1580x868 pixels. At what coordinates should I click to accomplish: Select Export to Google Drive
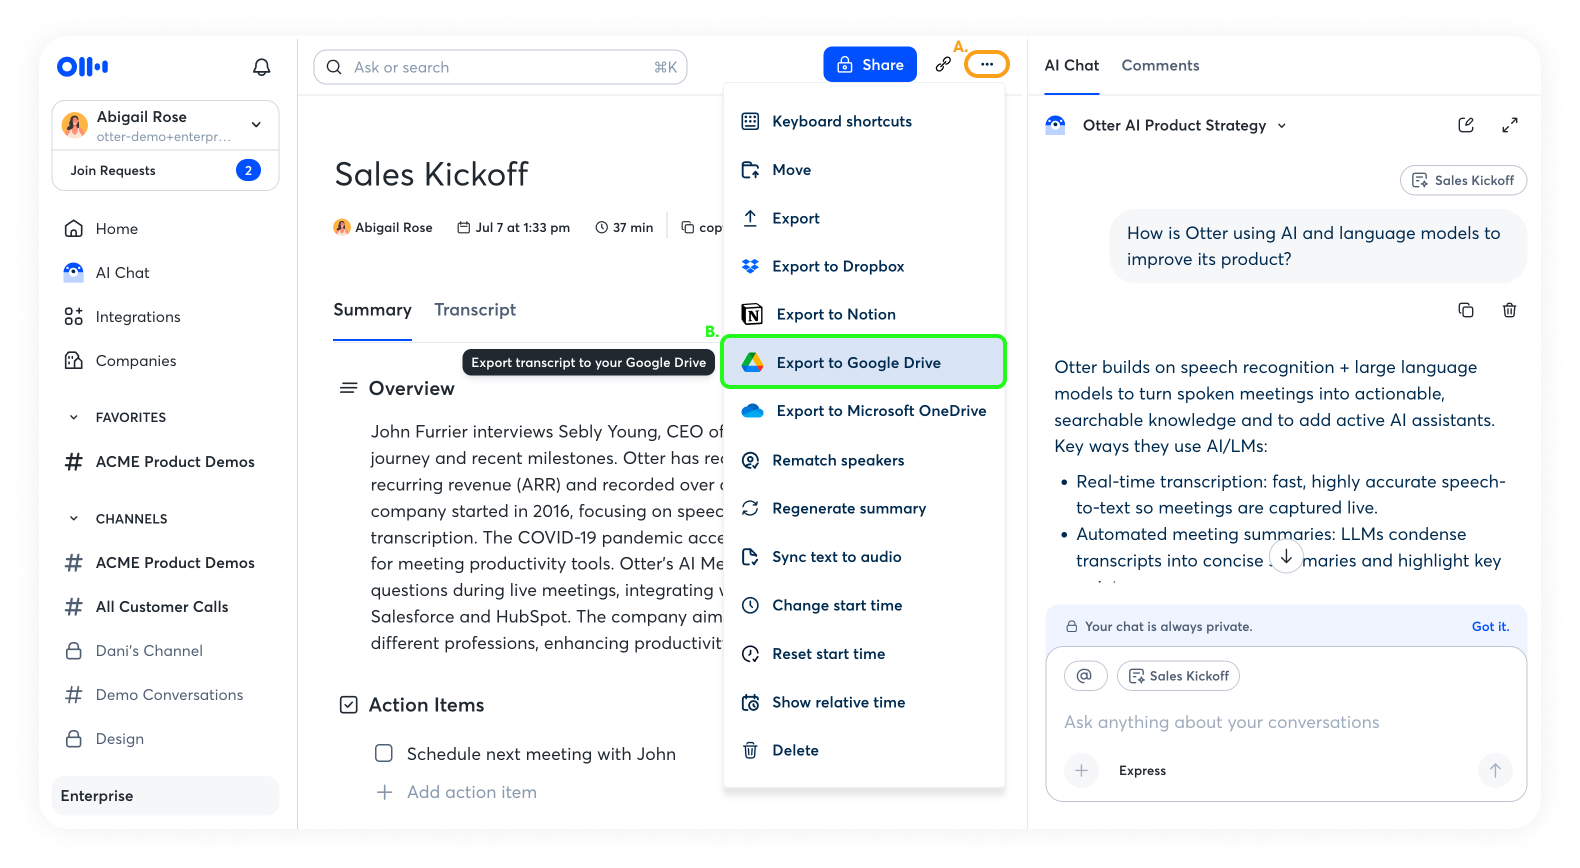[864, 362]
